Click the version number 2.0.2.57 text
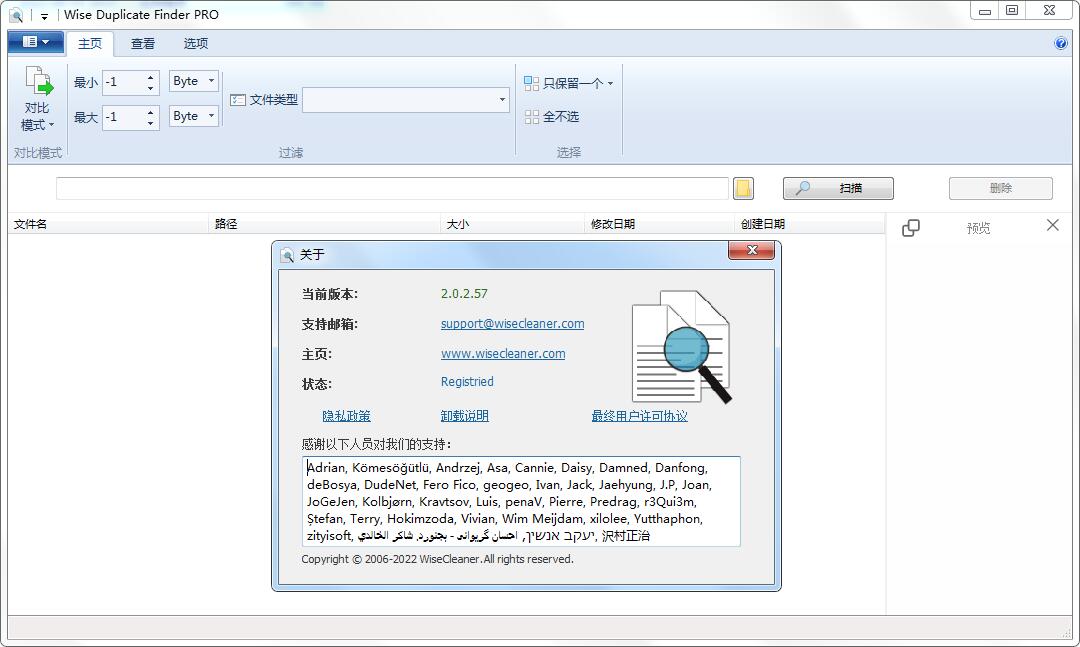This screenshot has height=647, width=1080. (464, 294)
